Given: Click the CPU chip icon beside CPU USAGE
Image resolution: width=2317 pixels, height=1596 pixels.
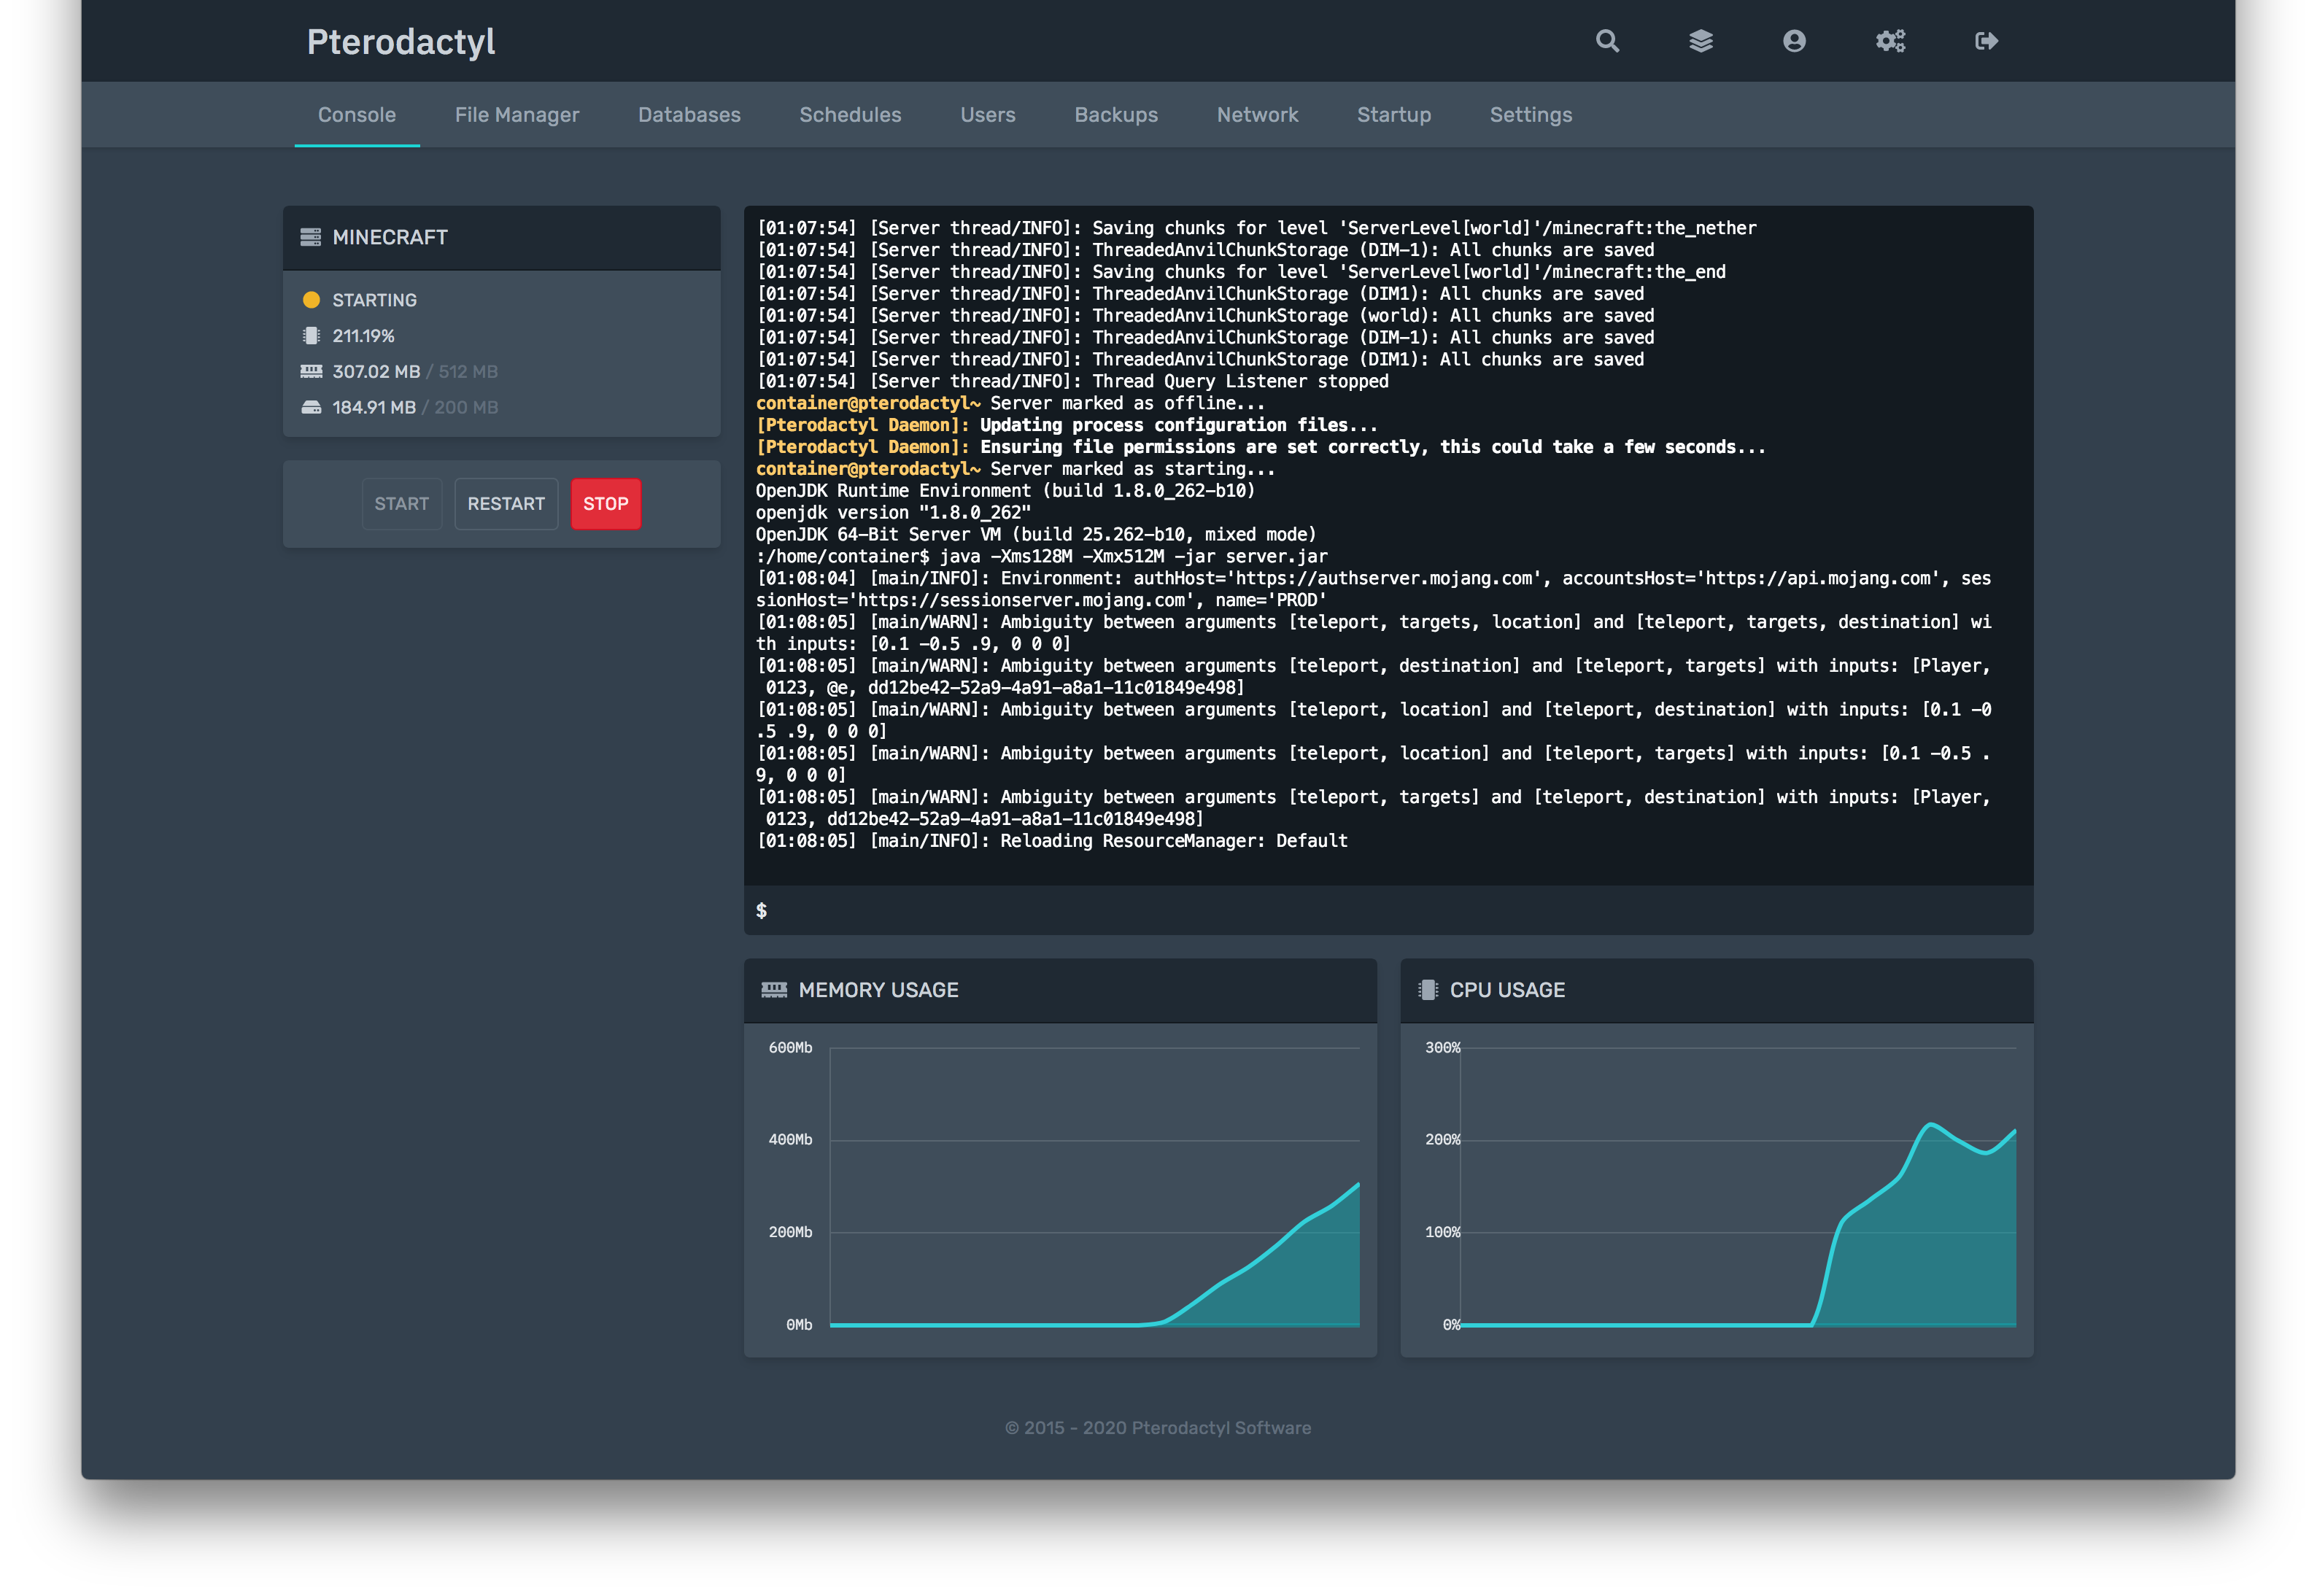Looking at the screenshot, I should pyautogui.click(x=1428, y=990).
